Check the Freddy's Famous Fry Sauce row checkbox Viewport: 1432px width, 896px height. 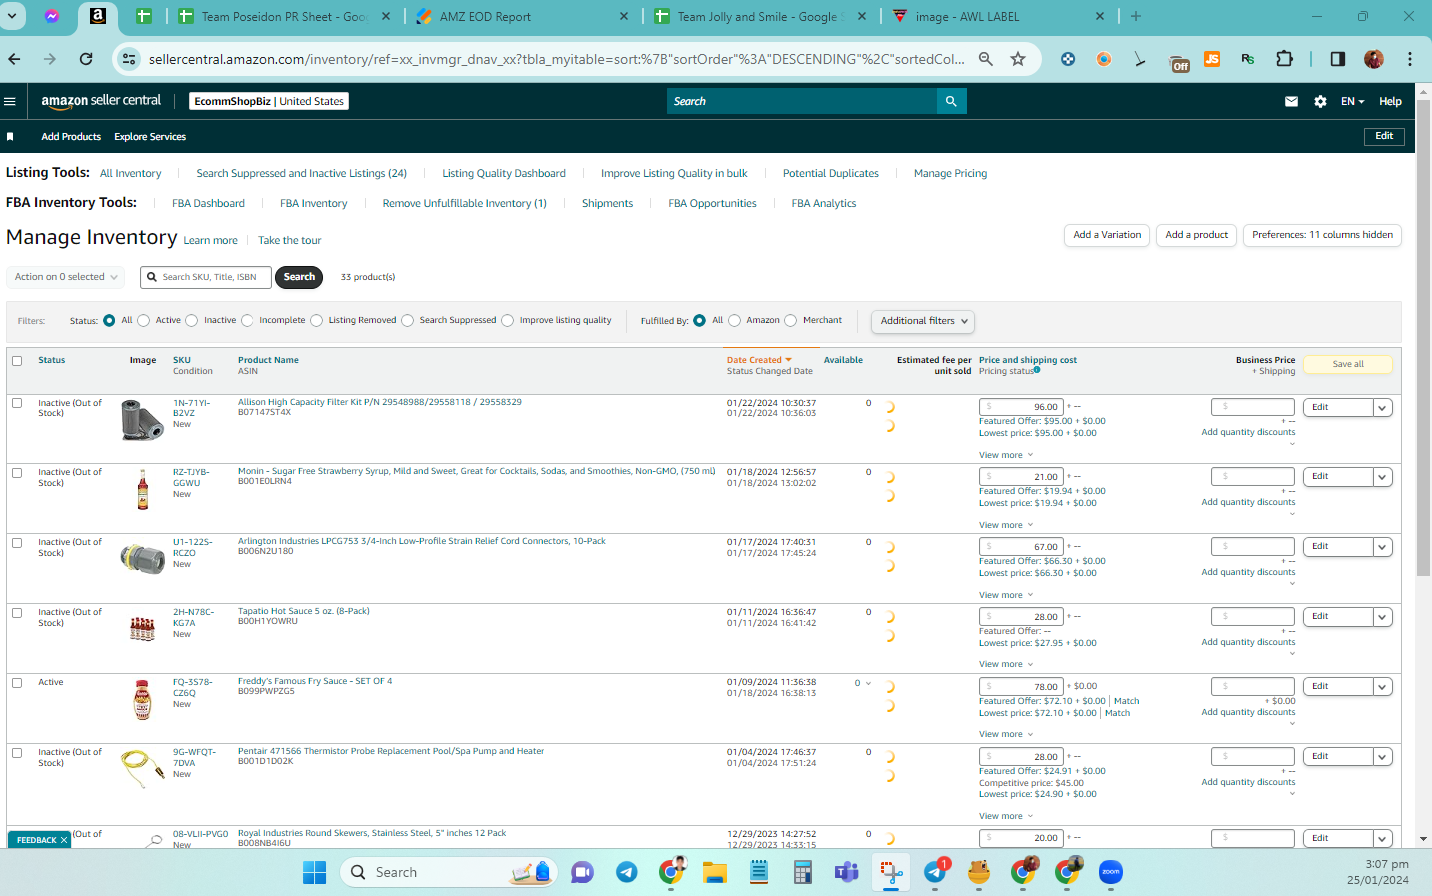tap(17, 683)
